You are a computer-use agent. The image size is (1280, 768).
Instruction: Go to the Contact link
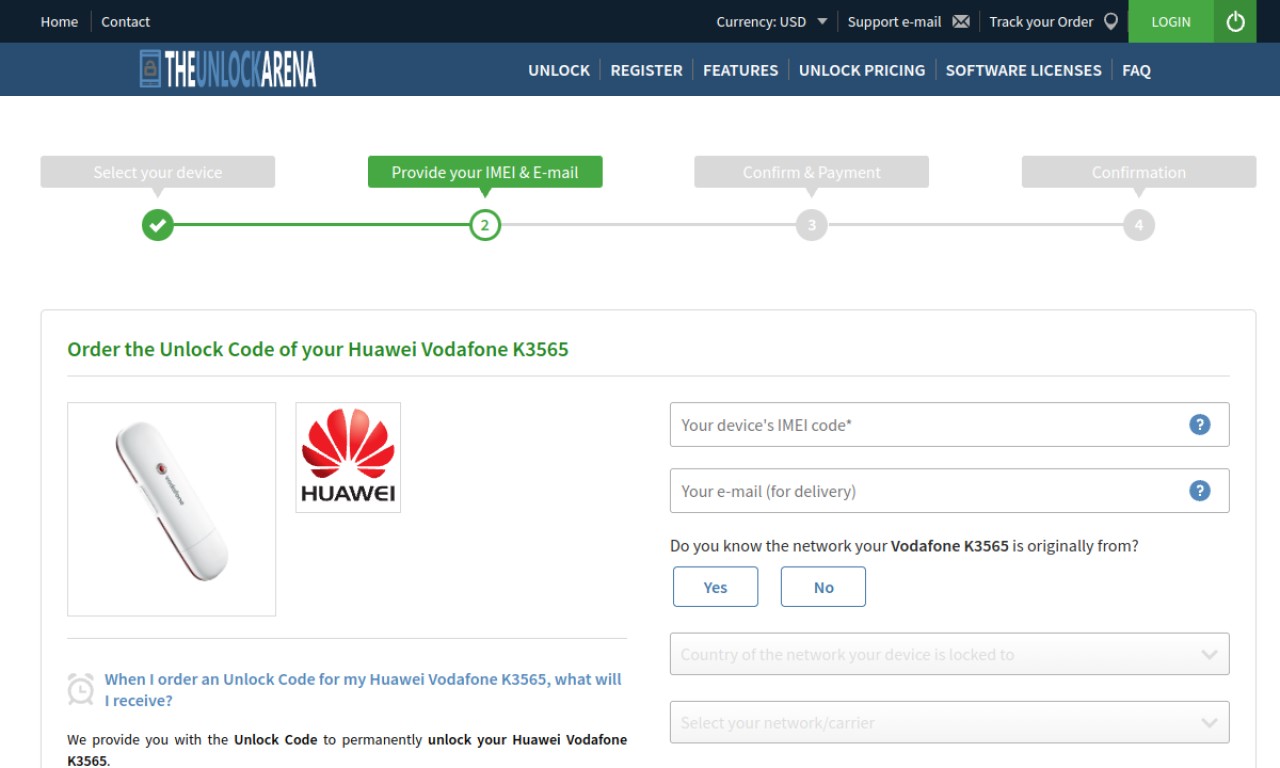[x=125, y=21]
